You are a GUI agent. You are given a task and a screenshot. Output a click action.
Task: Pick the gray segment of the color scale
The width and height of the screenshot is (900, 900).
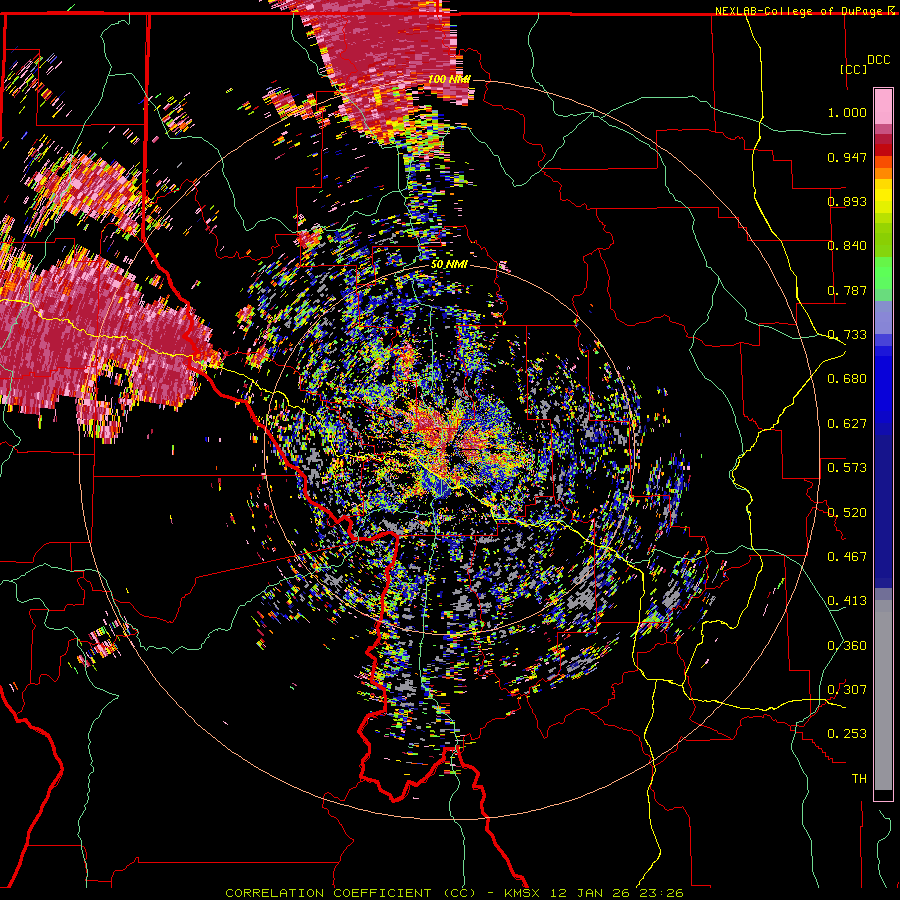click(x=883, y=695)
